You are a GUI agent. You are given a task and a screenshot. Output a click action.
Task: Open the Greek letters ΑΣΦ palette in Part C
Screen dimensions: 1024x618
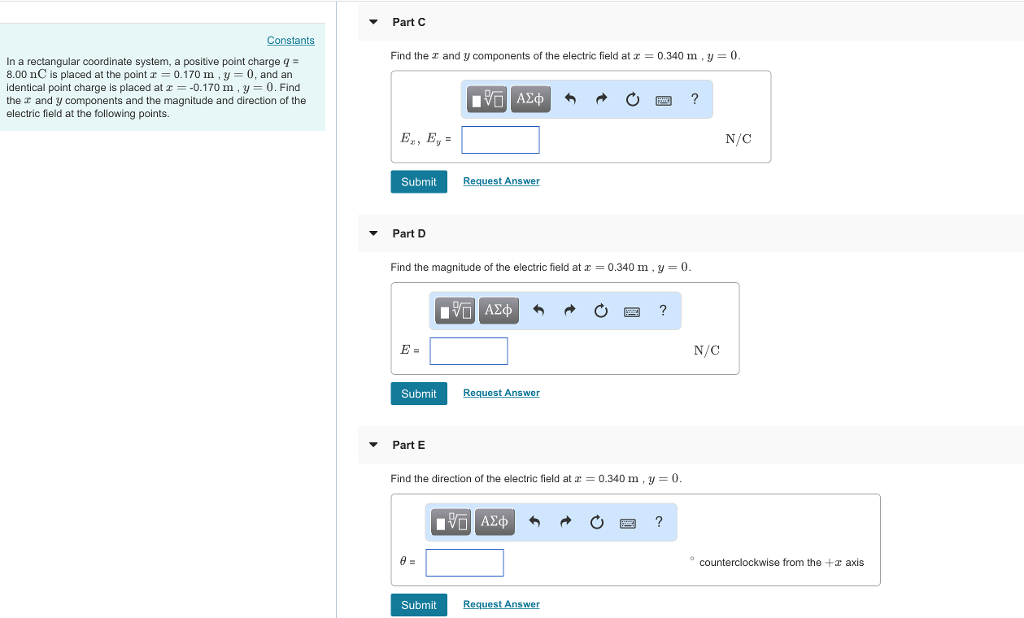[530, 99]
